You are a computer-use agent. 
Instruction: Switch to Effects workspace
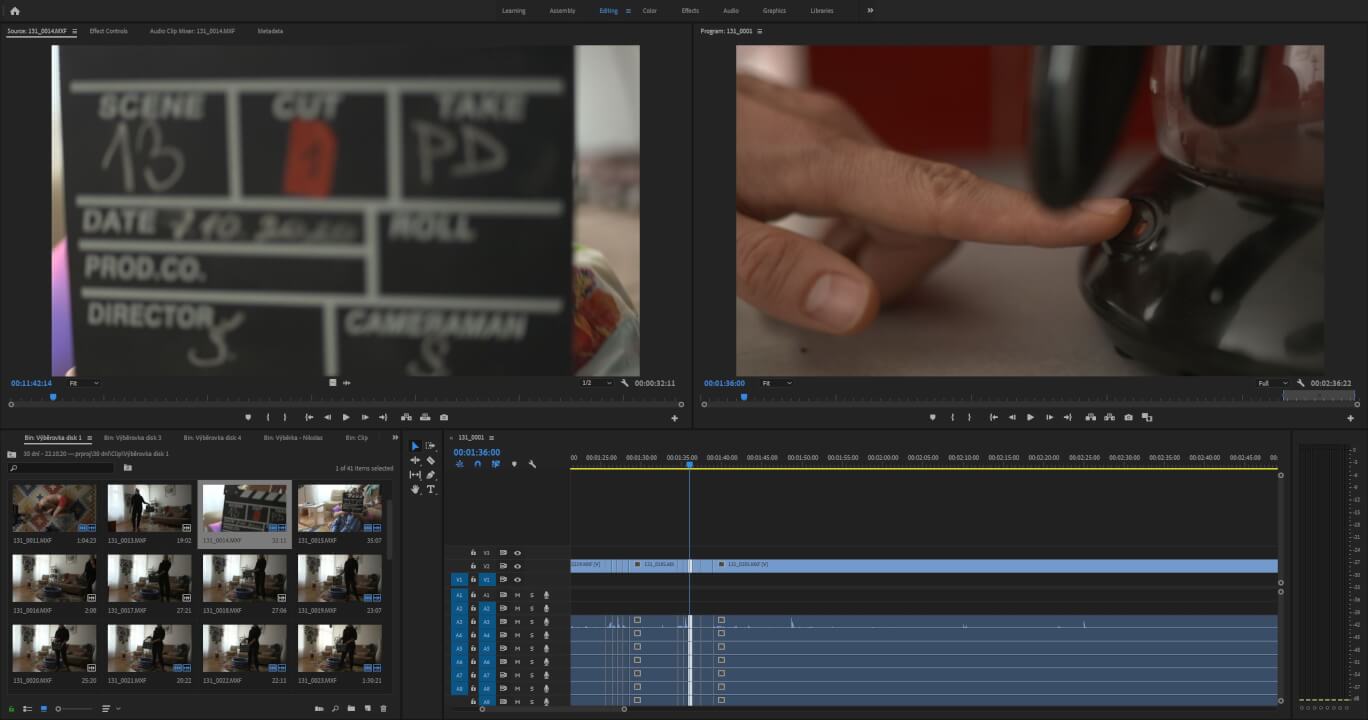[690, 10]
